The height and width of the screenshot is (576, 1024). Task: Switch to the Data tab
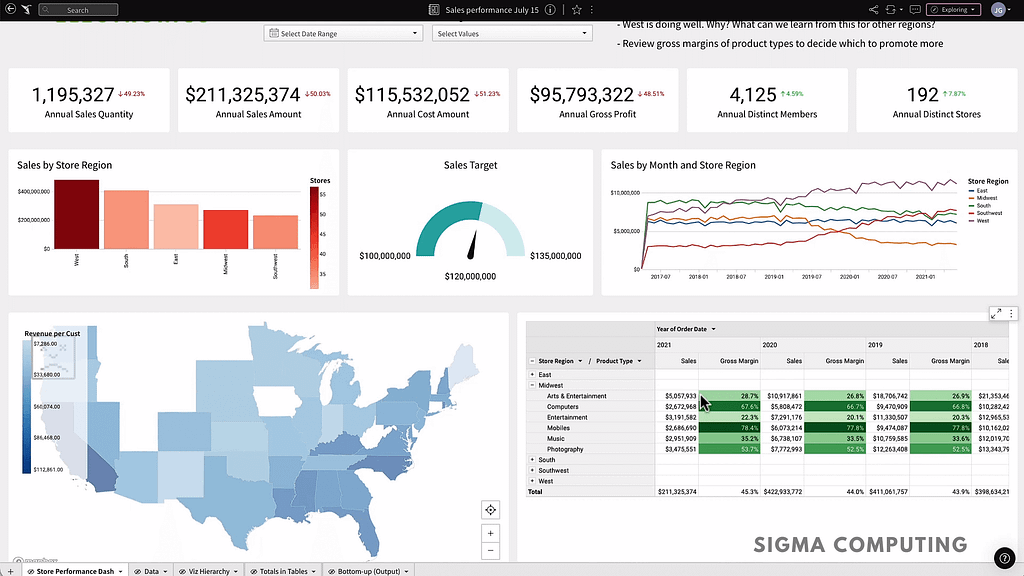[151, 571]
